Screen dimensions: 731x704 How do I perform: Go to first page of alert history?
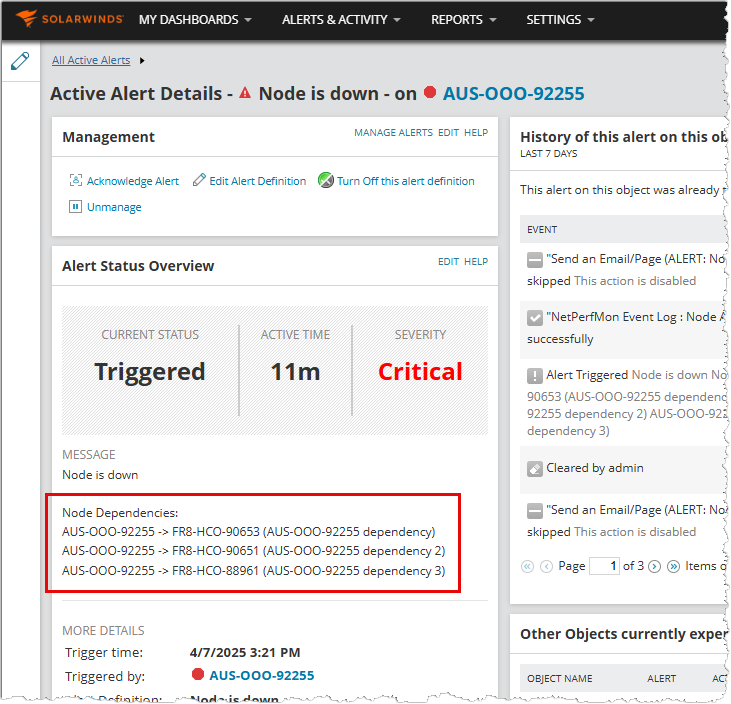tap(527, 566)
